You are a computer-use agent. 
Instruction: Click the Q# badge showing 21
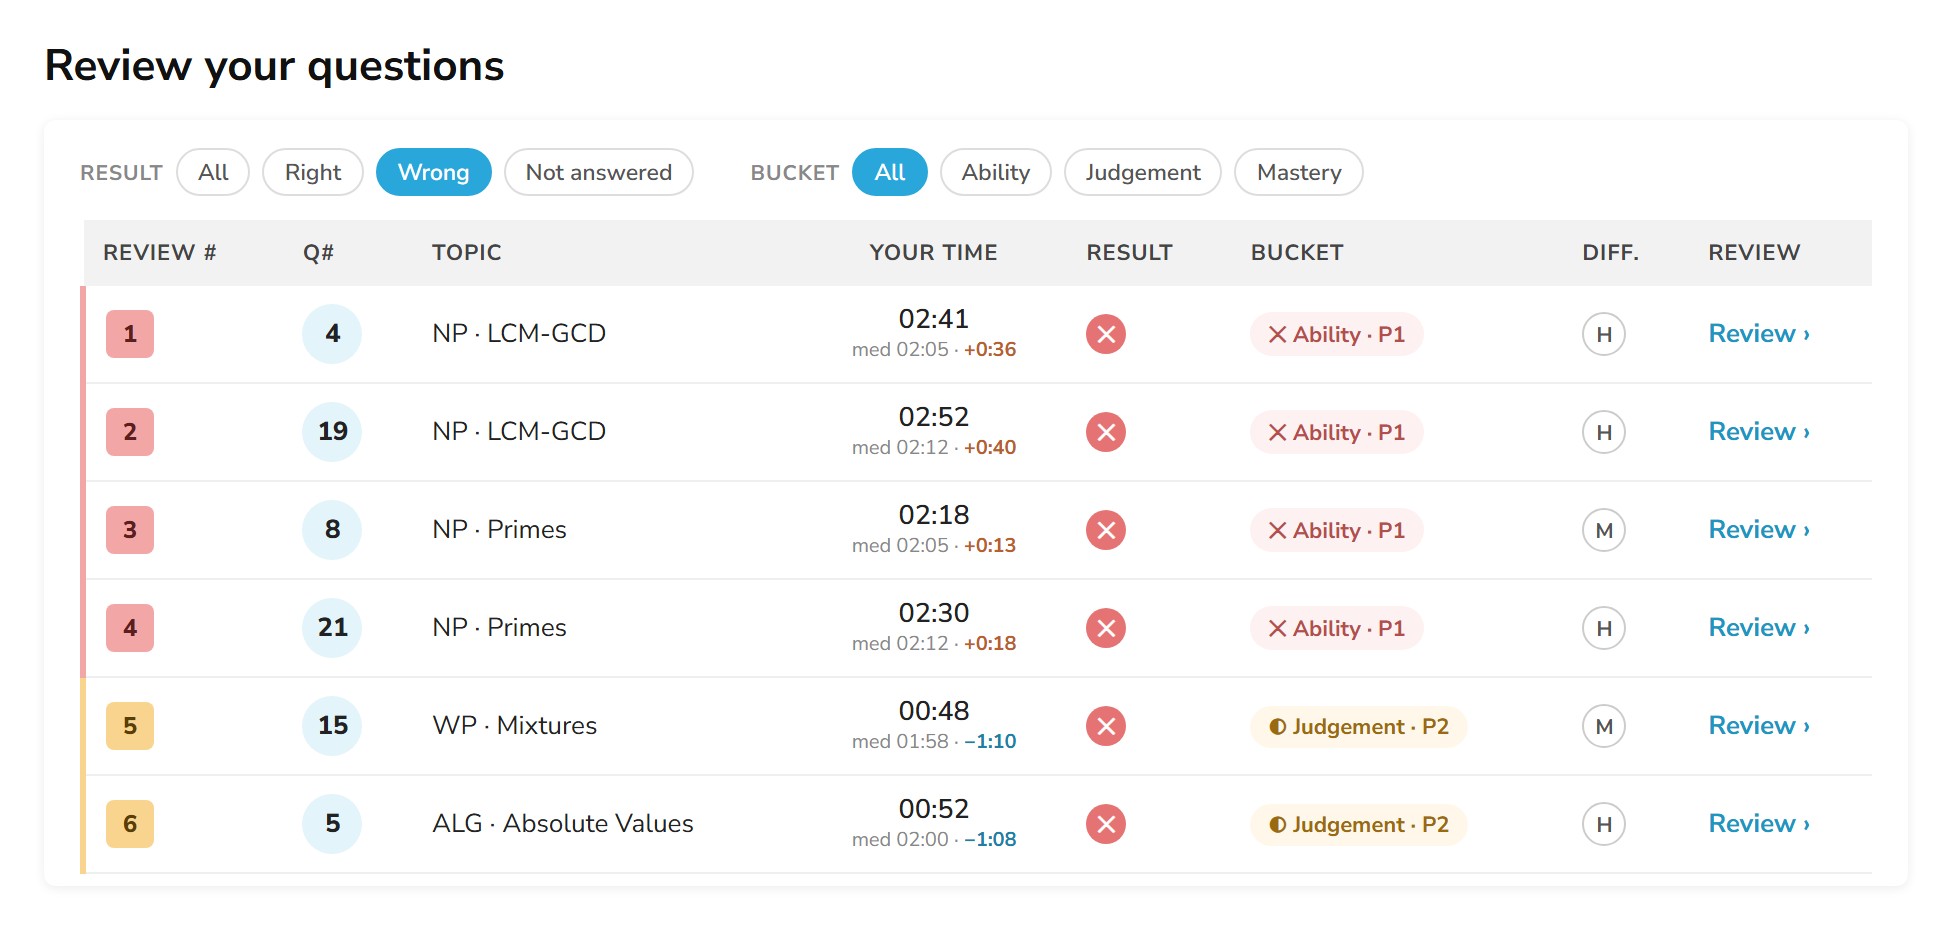coord(332,628)
